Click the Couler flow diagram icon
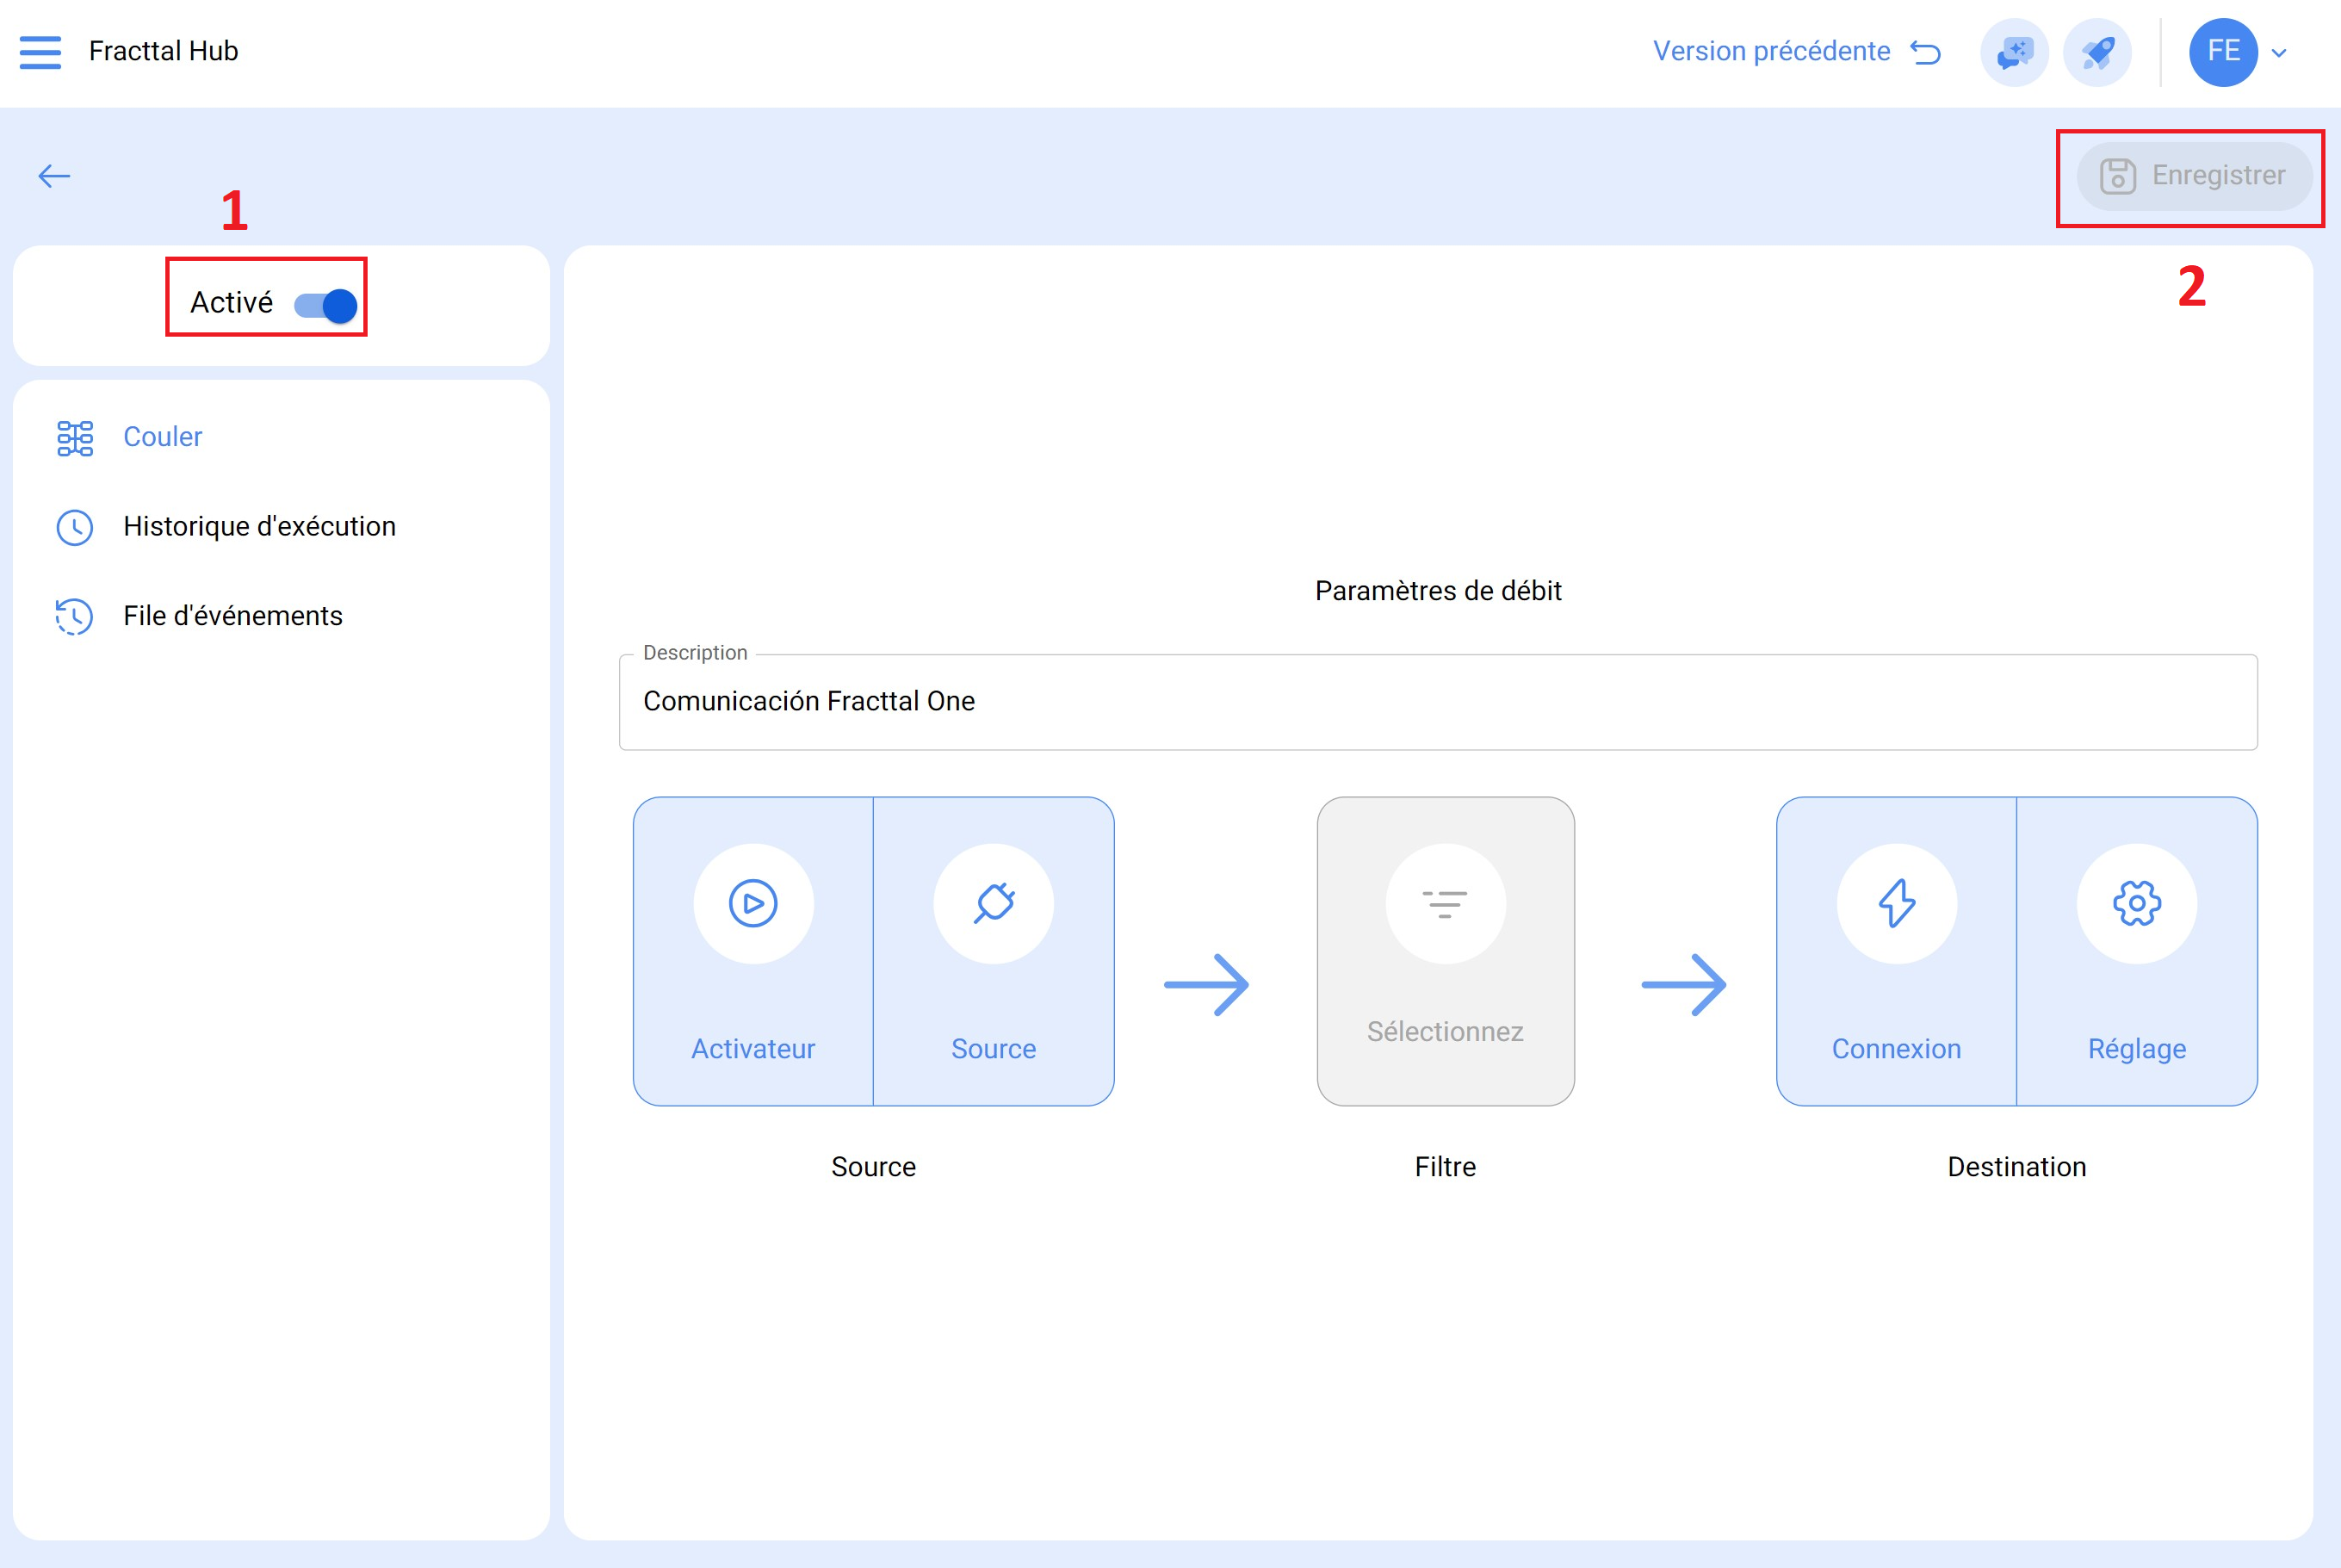The width and height of the screenshot is (2341, 1568). [75, 438]
